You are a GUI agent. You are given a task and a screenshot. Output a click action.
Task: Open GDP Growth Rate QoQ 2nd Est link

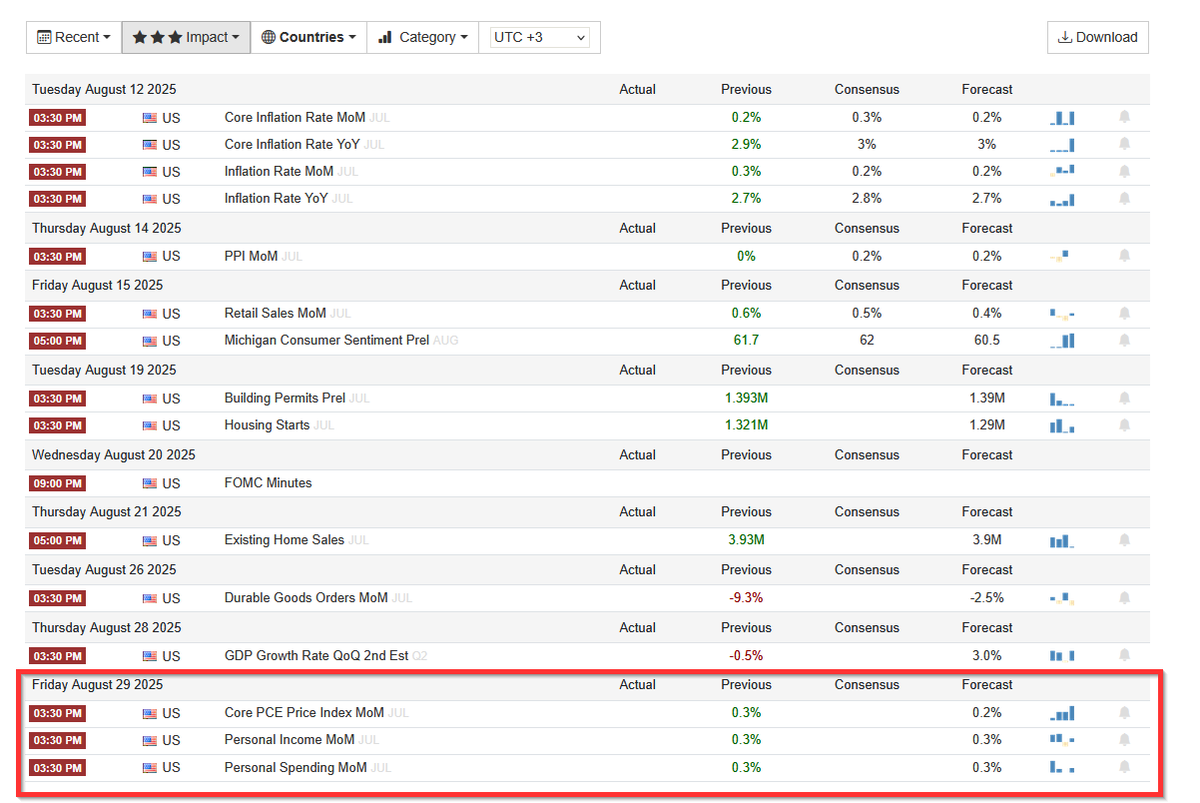(316, 656)
